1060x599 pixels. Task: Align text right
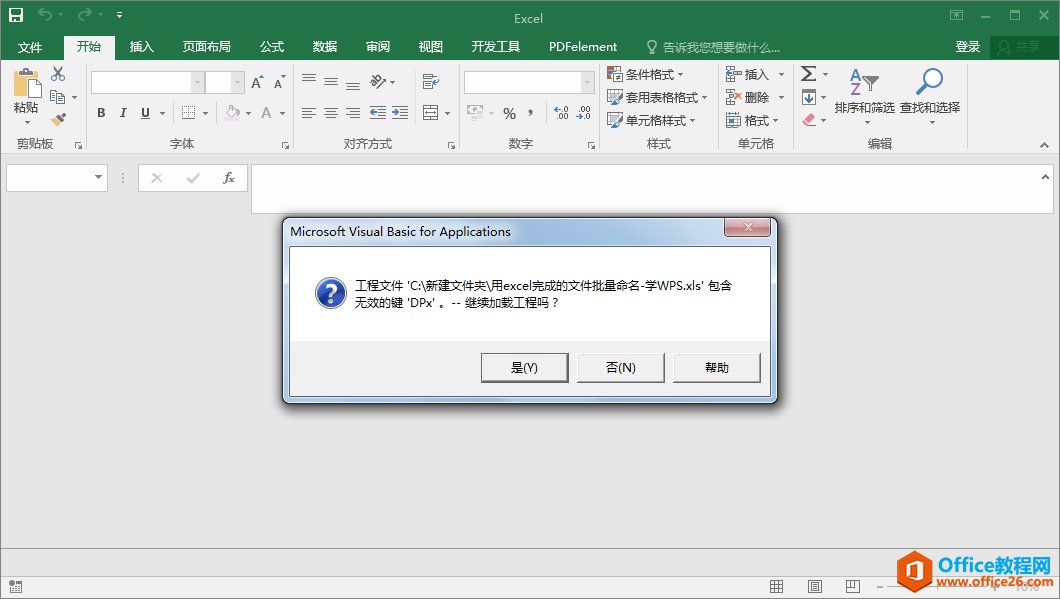coord(353,113)
